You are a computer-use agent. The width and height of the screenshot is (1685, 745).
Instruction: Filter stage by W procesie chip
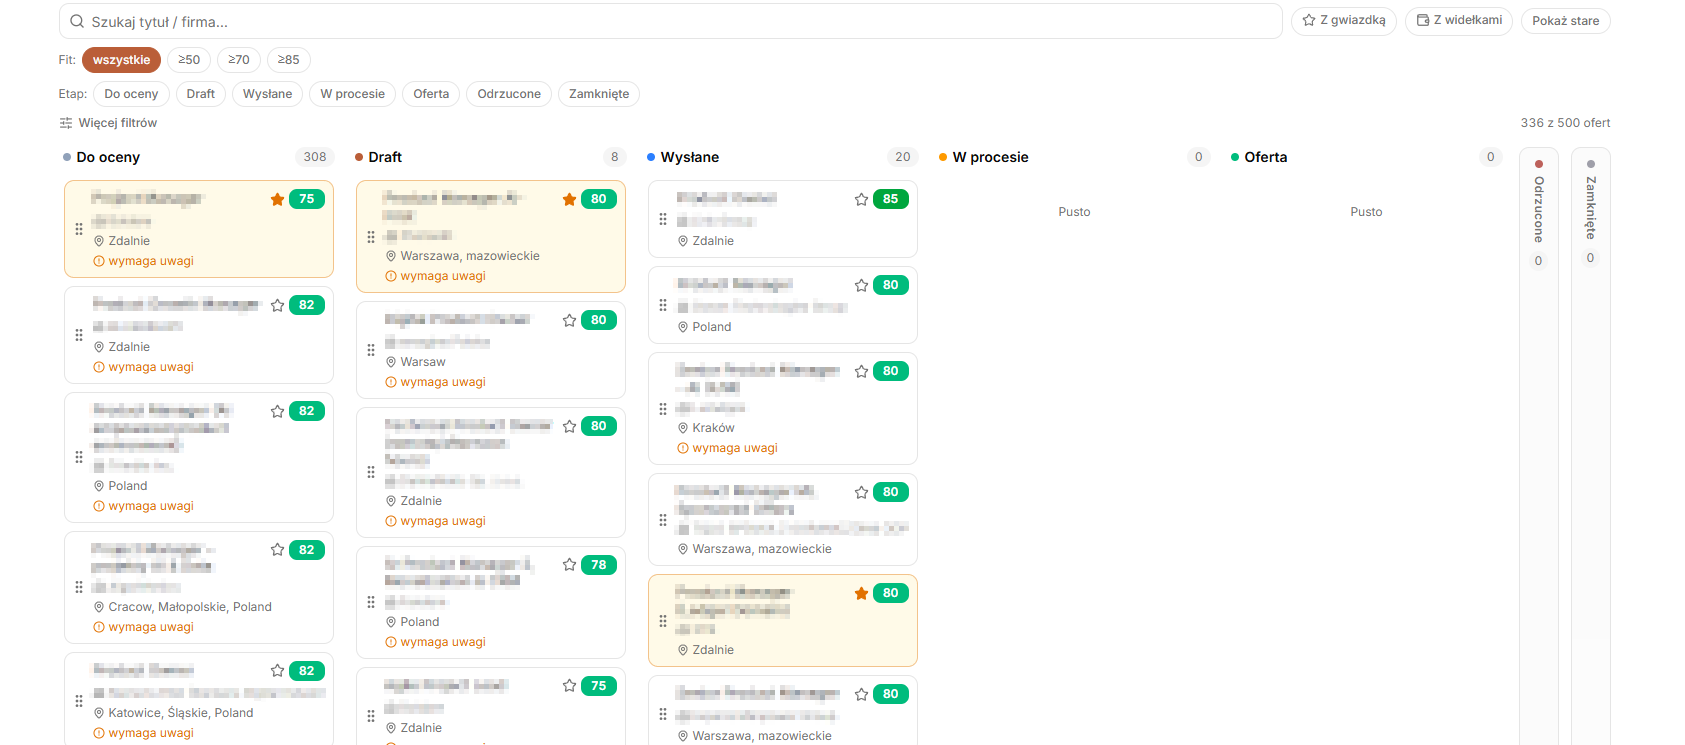tap(353, 94)
